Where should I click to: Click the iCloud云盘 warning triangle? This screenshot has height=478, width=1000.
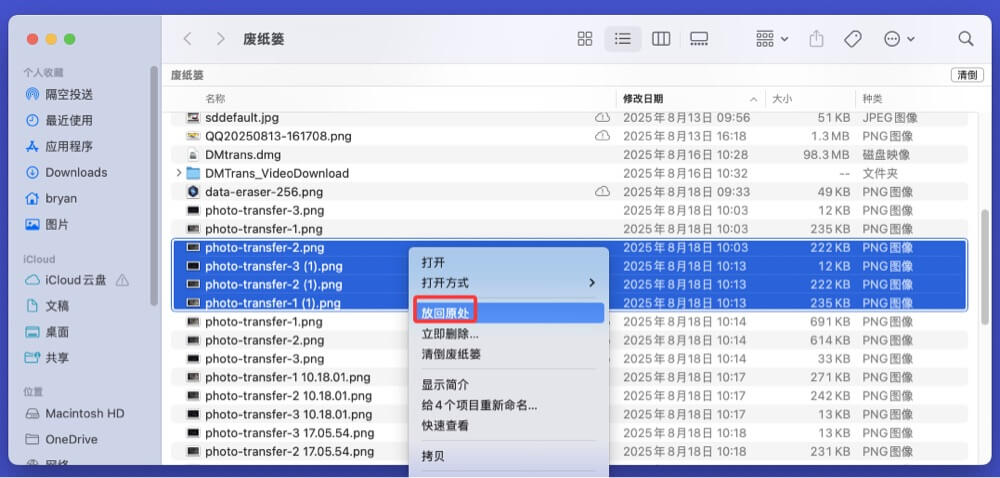point(122,280)
